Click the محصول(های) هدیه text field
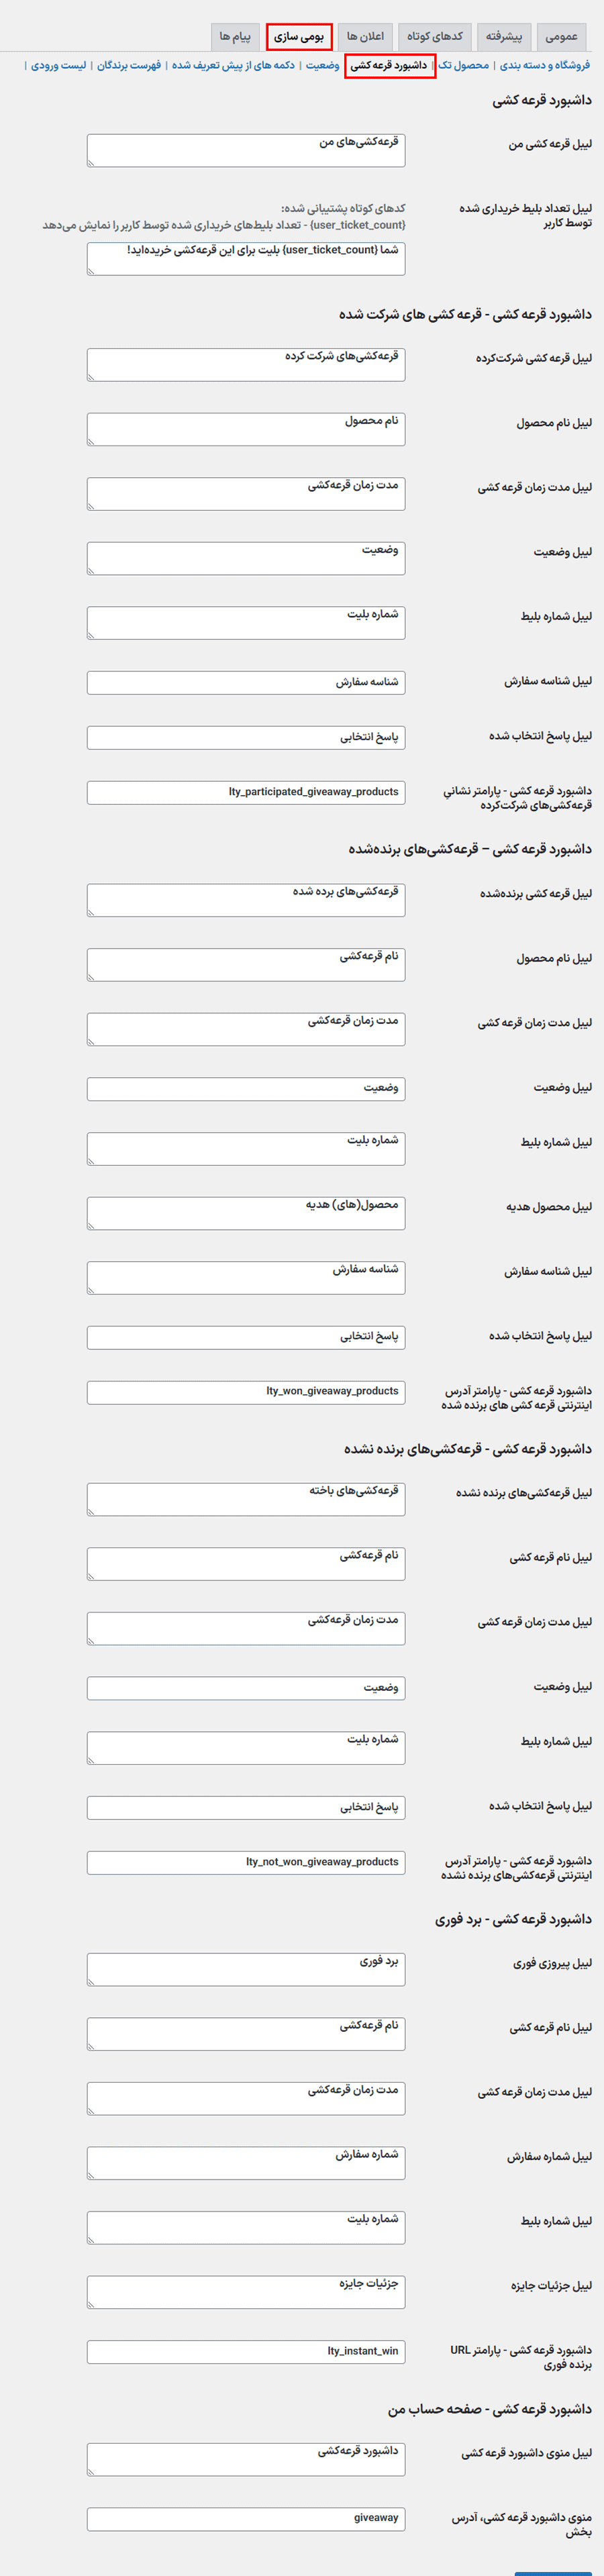 point(246,1212)
